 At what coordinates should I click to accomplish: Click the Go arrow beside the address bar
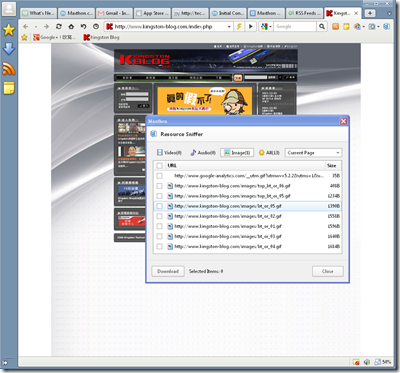pyautogui.click(x=251, y=27)
